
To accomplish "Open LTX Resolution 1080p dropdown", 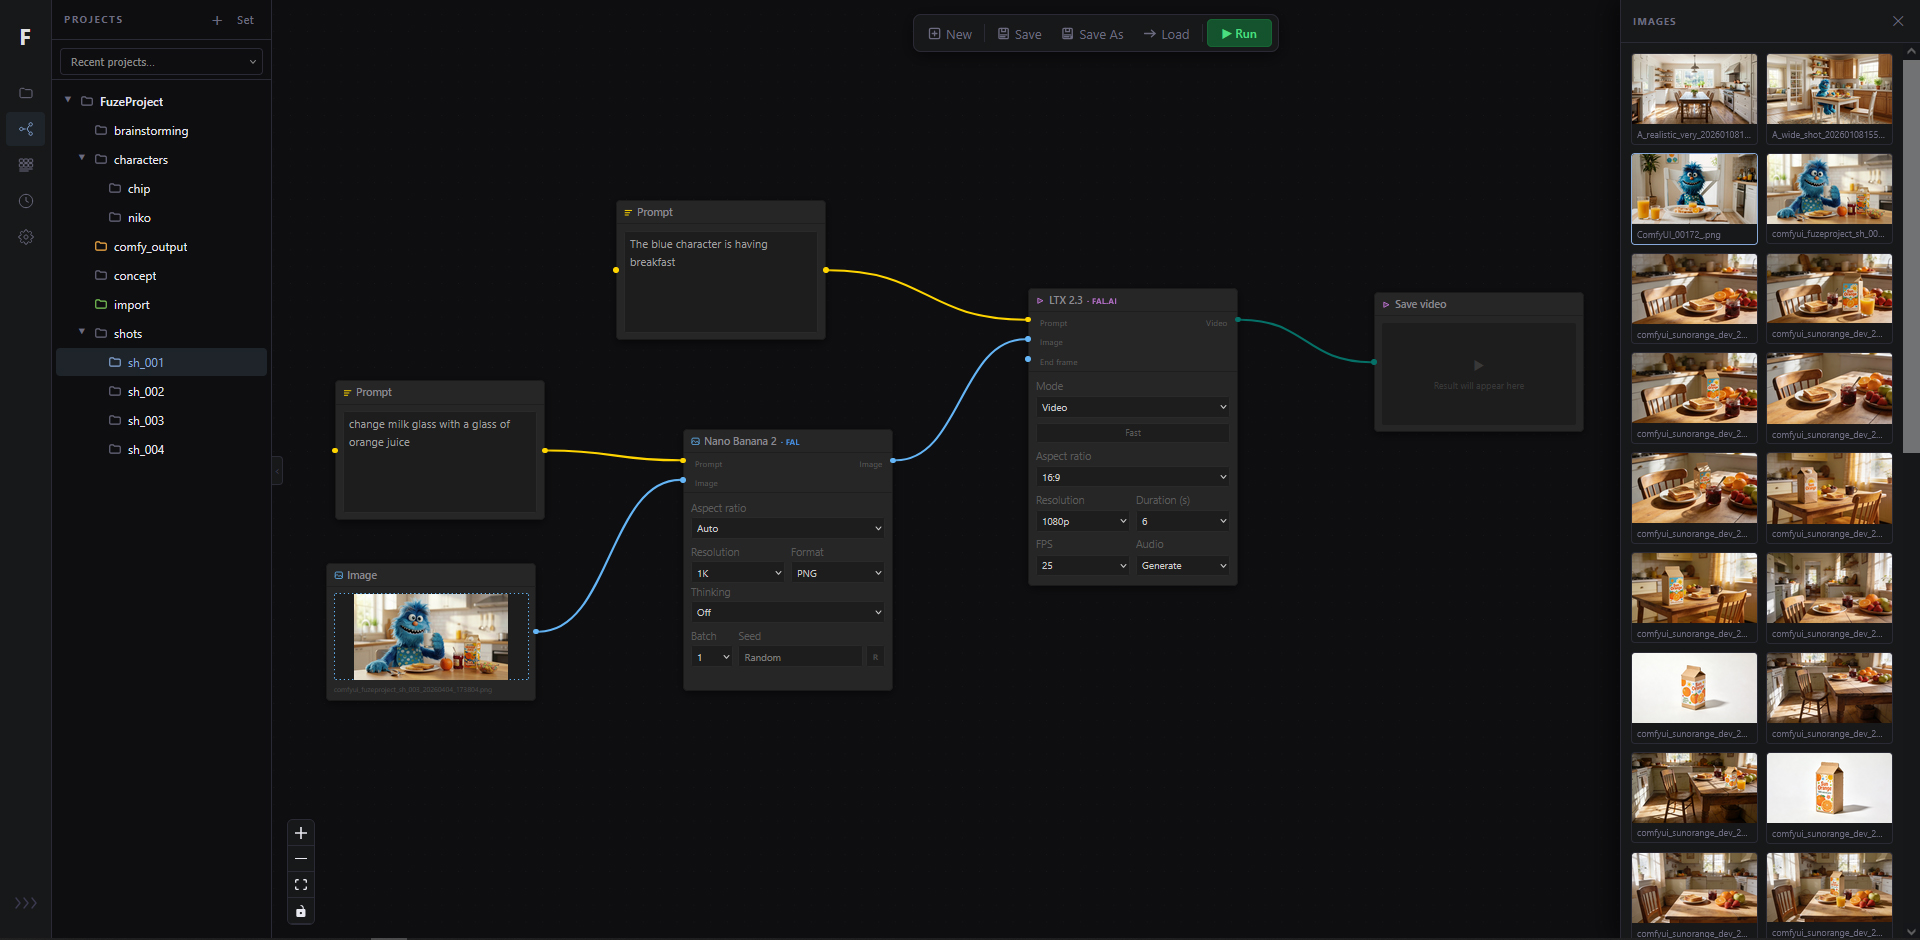I will pos(1083,521).
